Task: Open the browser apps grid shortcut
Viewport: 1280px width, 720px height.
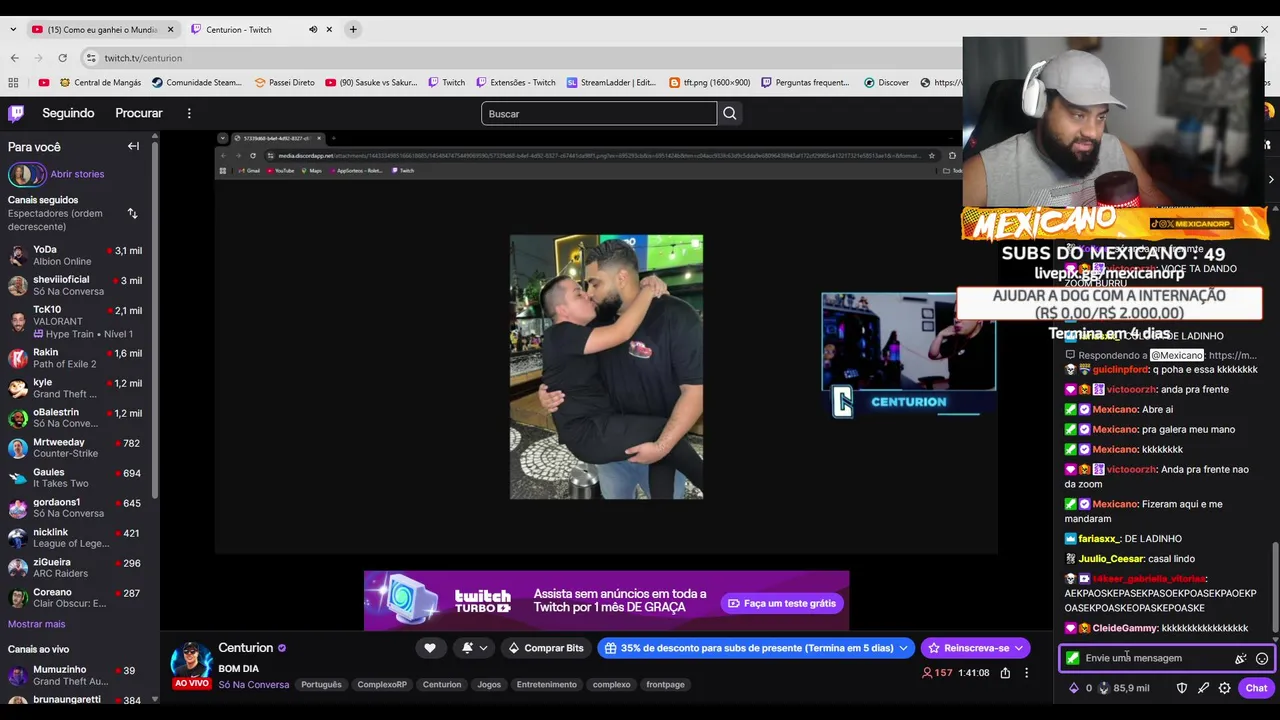Action: 13,82
